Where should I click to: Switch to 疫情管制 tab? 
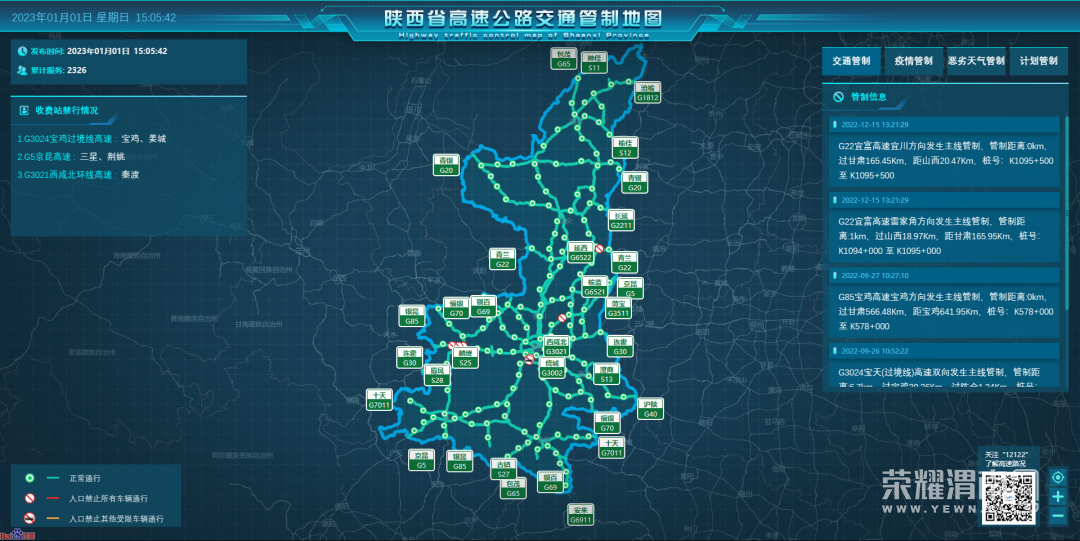point(913,61)
